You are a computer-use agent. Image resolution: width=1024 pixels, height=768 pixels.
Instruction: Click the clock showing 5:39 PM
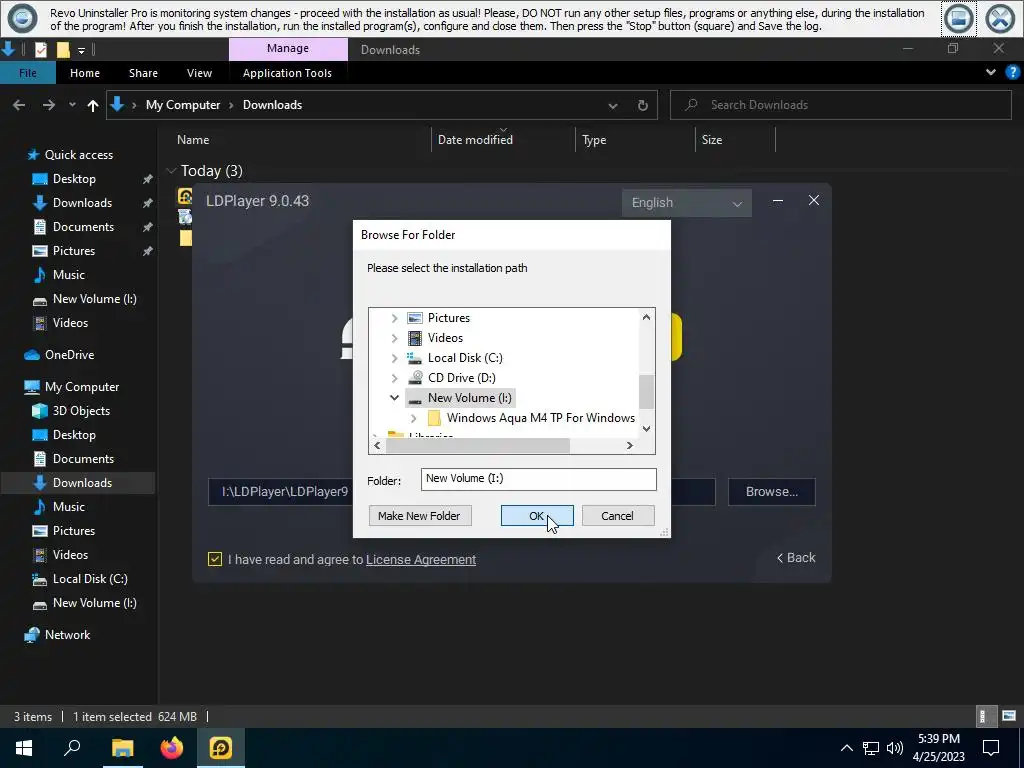938,739
